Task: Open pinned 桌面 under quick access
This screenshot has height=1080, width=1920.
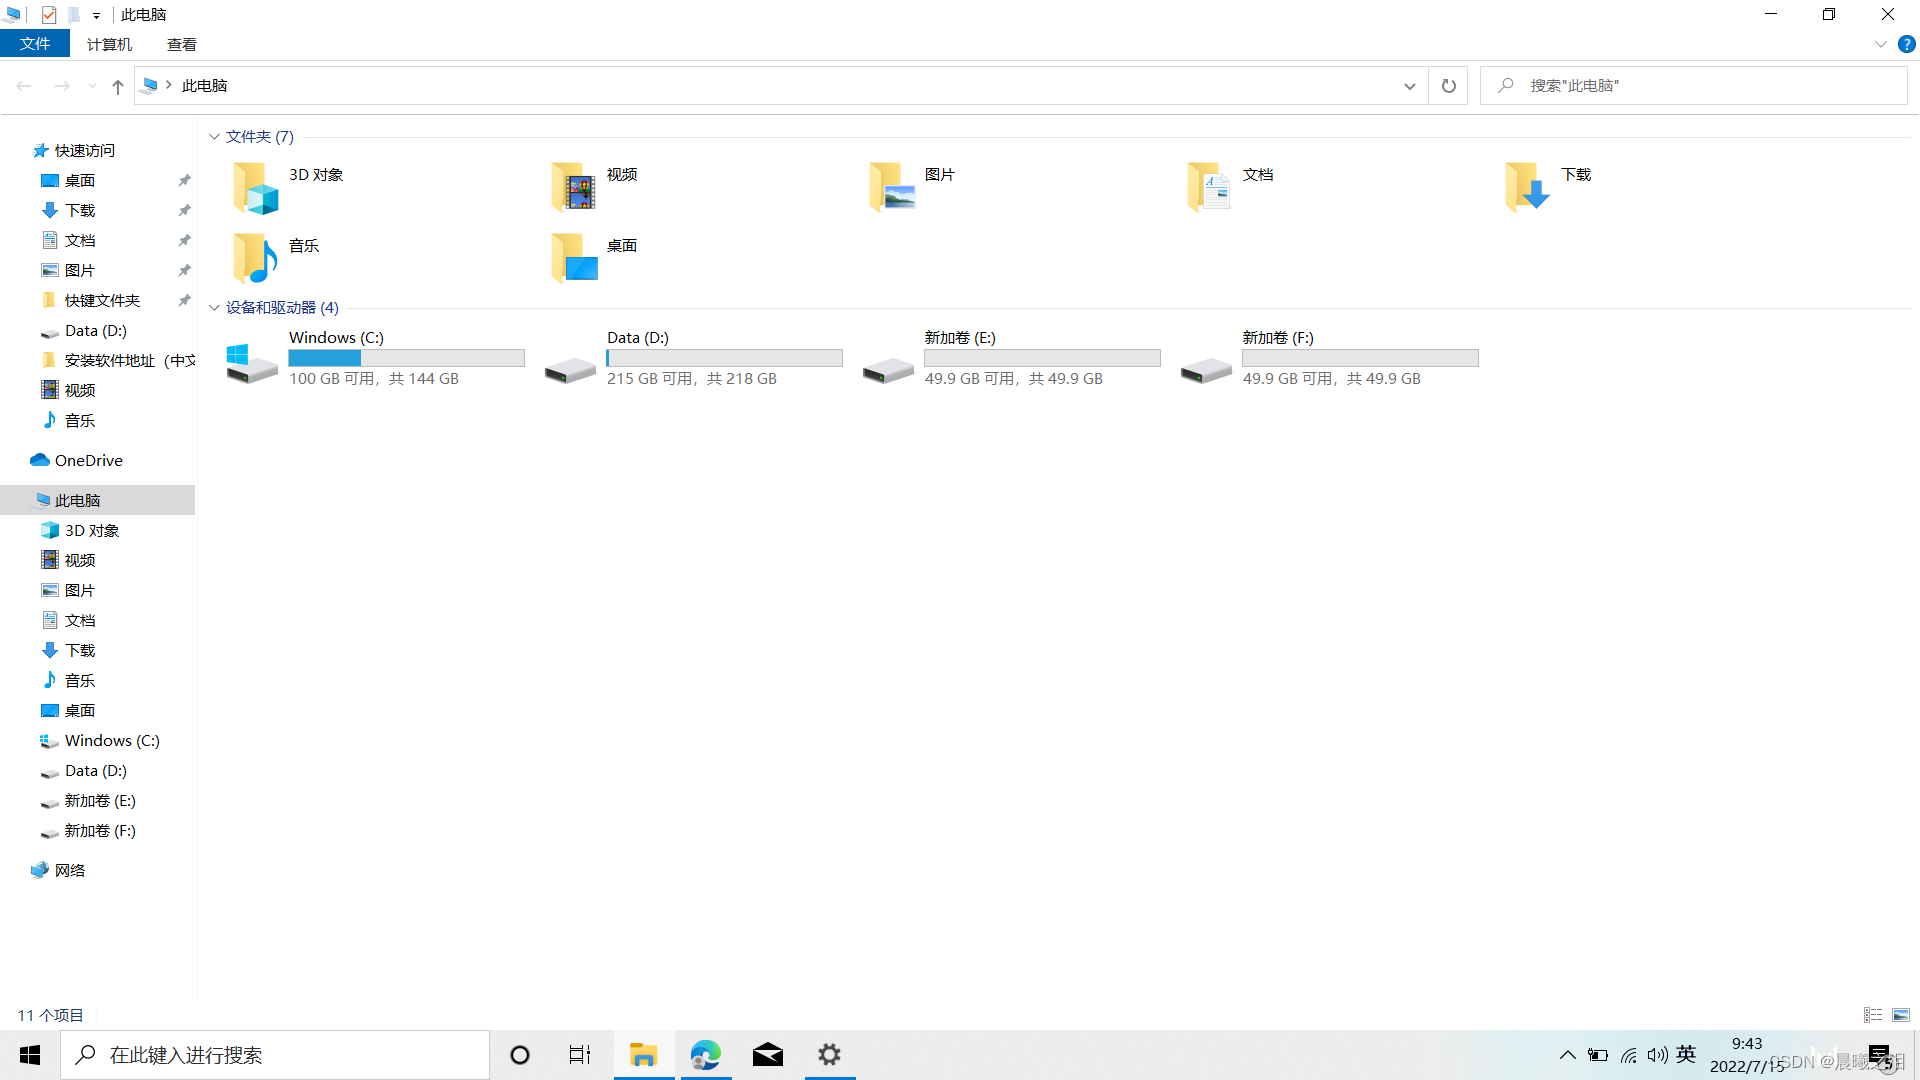Action: click(80, 181)
